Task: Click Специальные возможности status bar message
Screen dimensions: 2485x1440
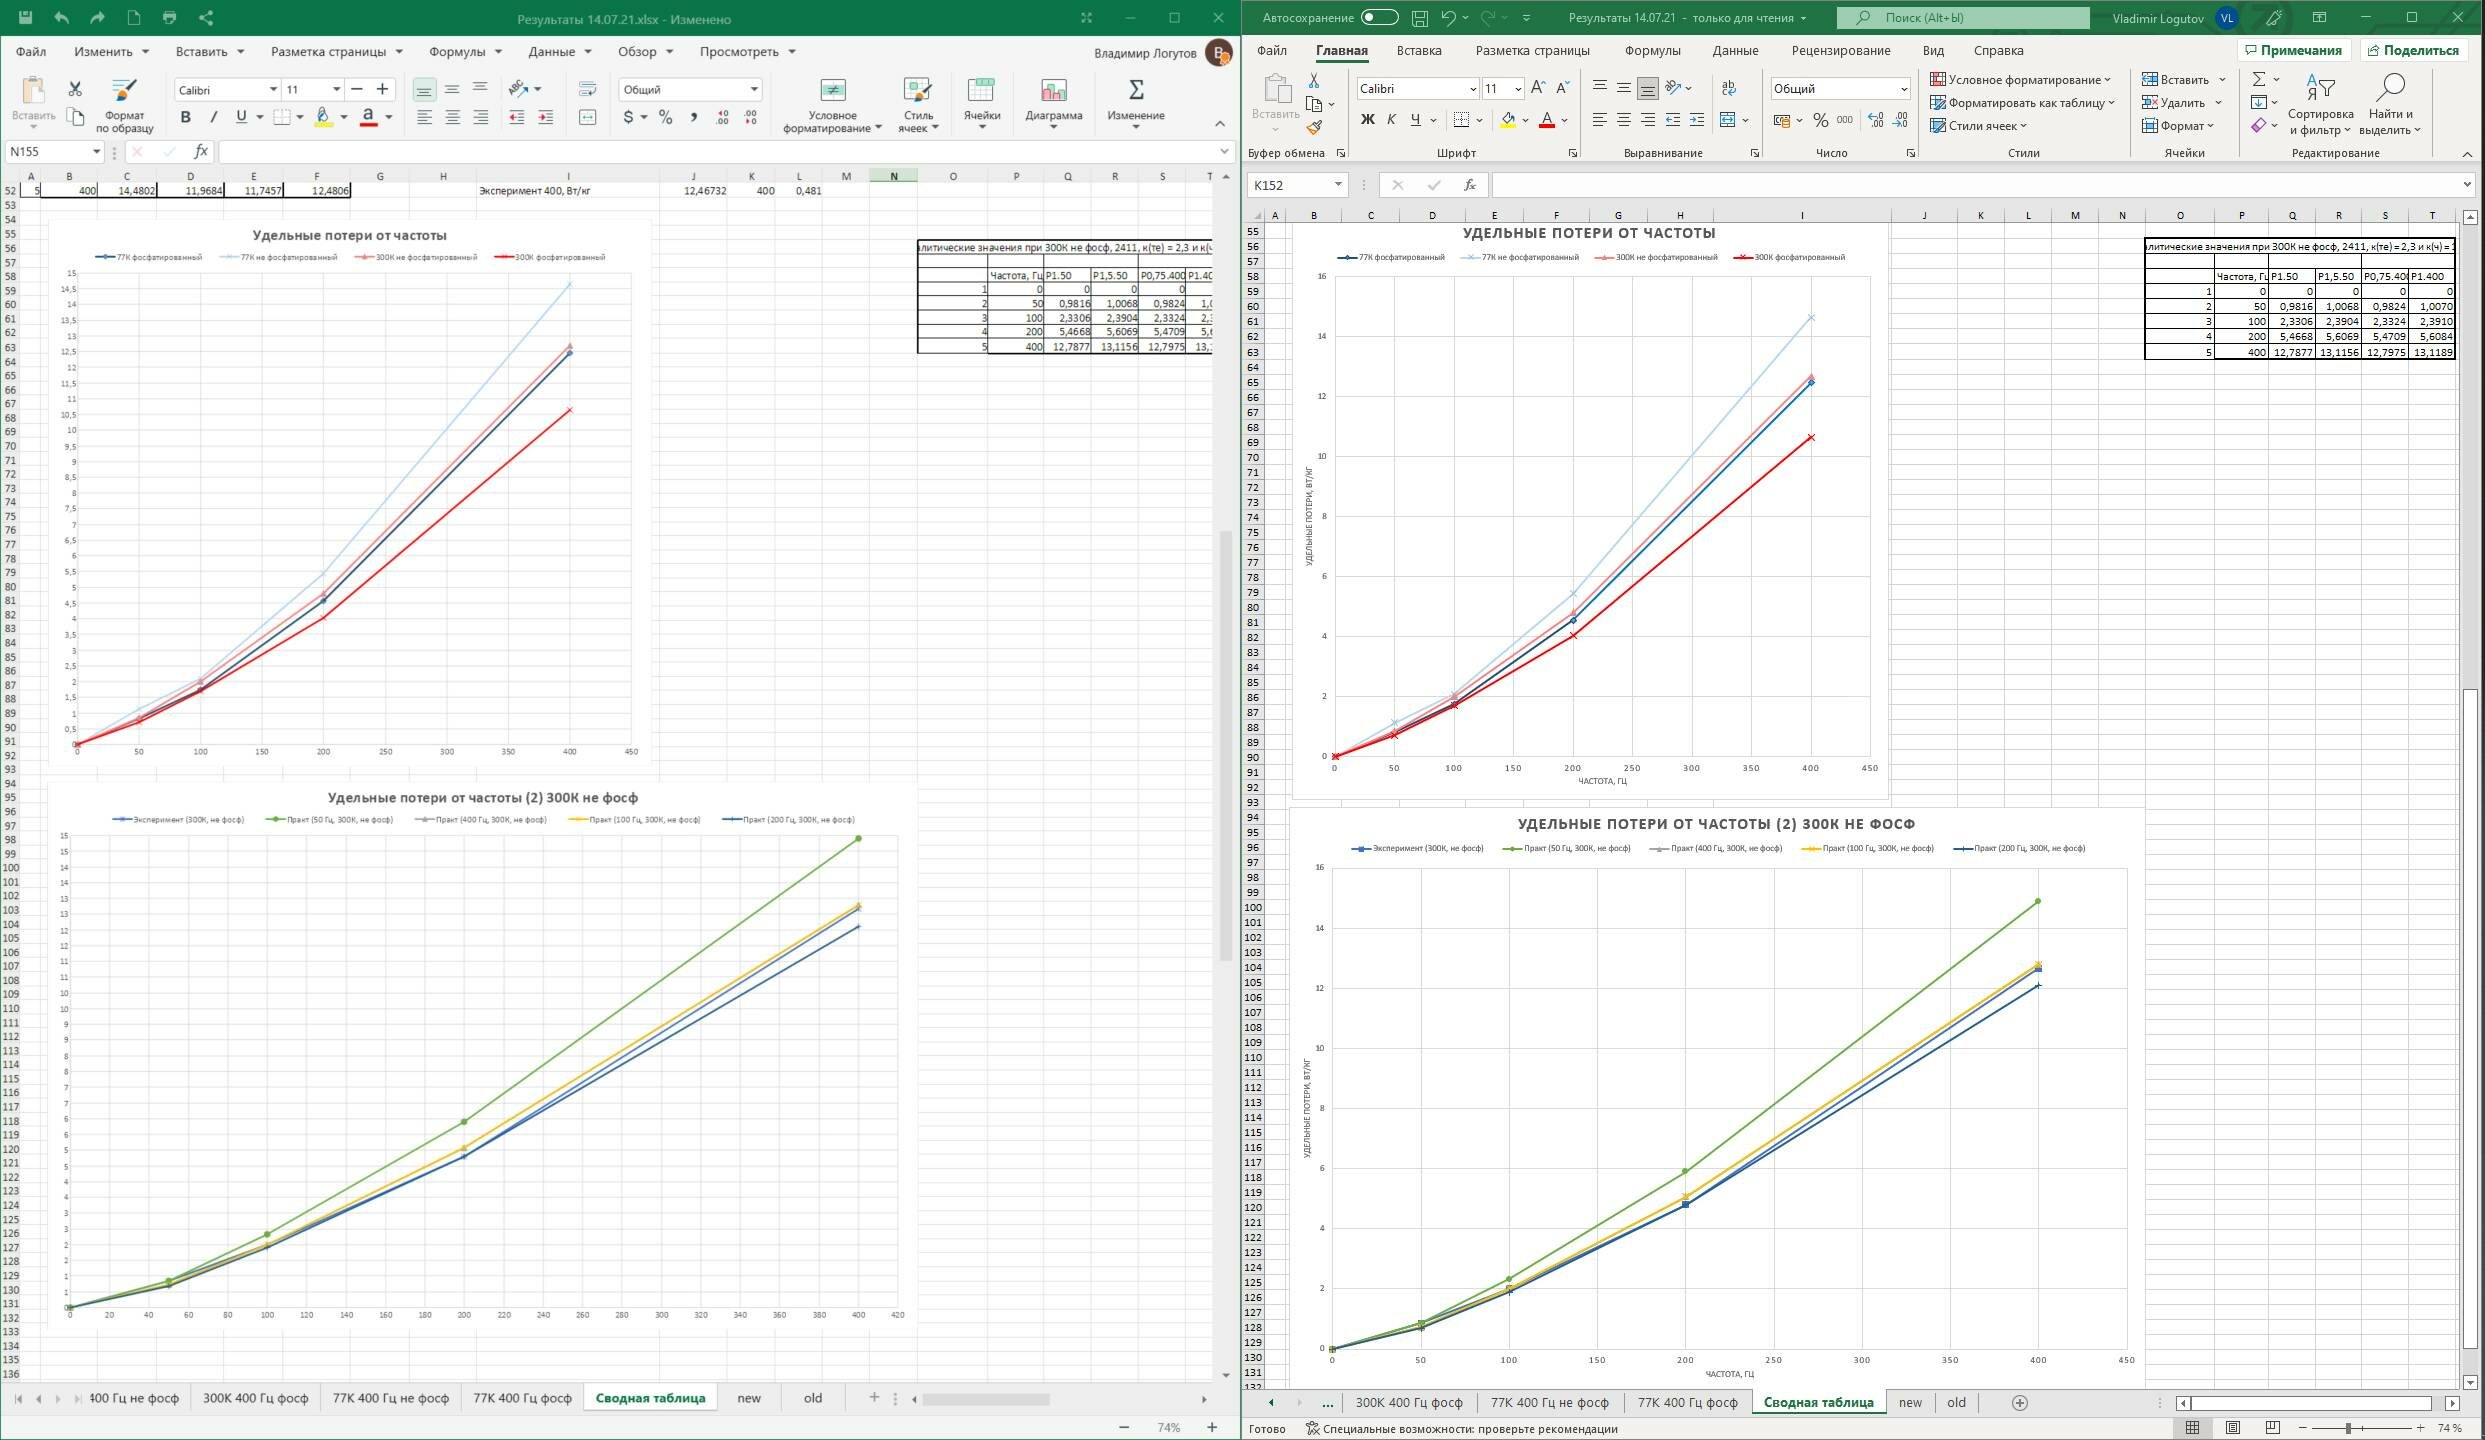Action: click(1461, 1428)
